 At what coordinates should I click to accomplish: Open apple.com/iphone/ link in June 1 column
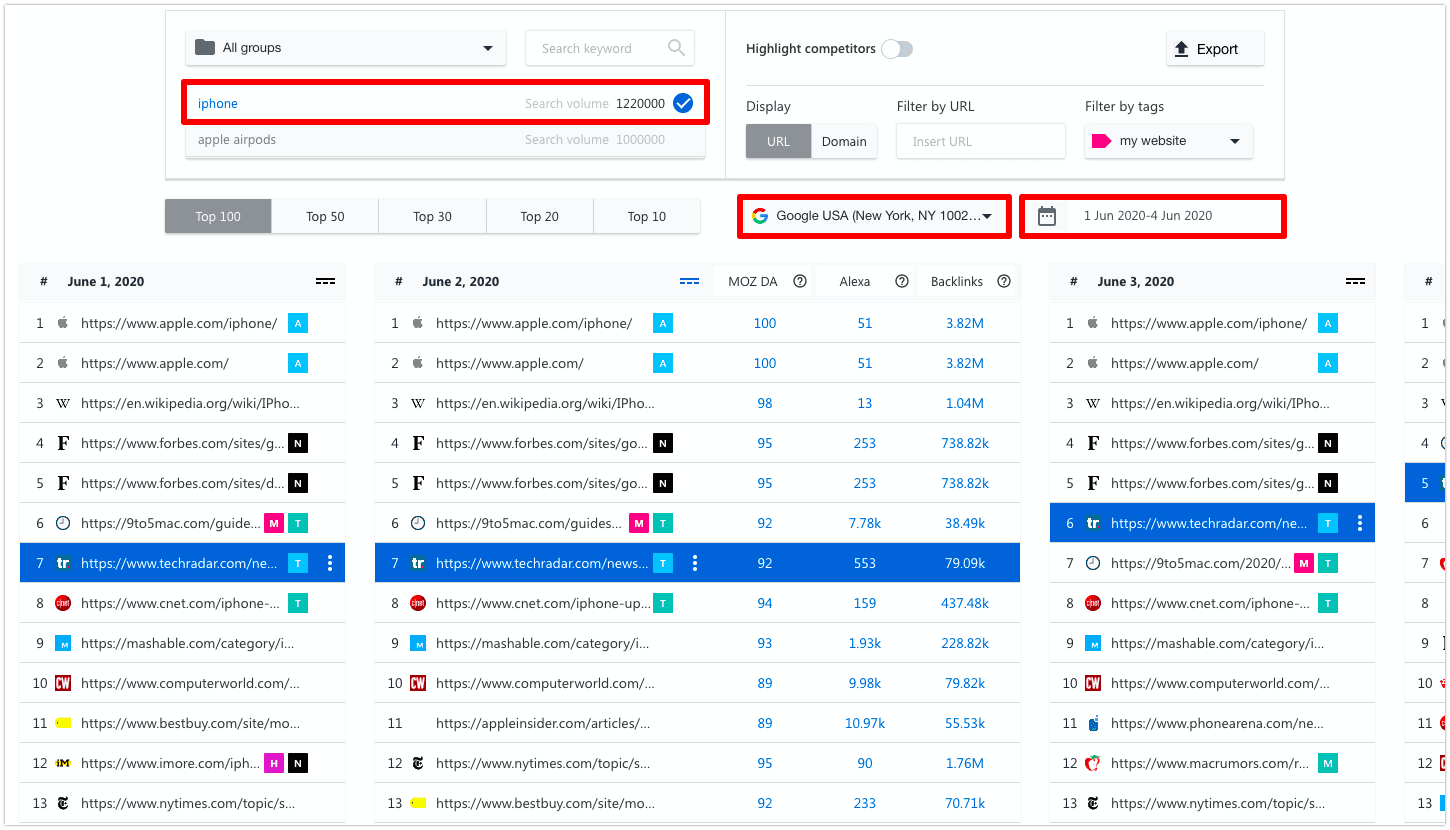(179, 323)
